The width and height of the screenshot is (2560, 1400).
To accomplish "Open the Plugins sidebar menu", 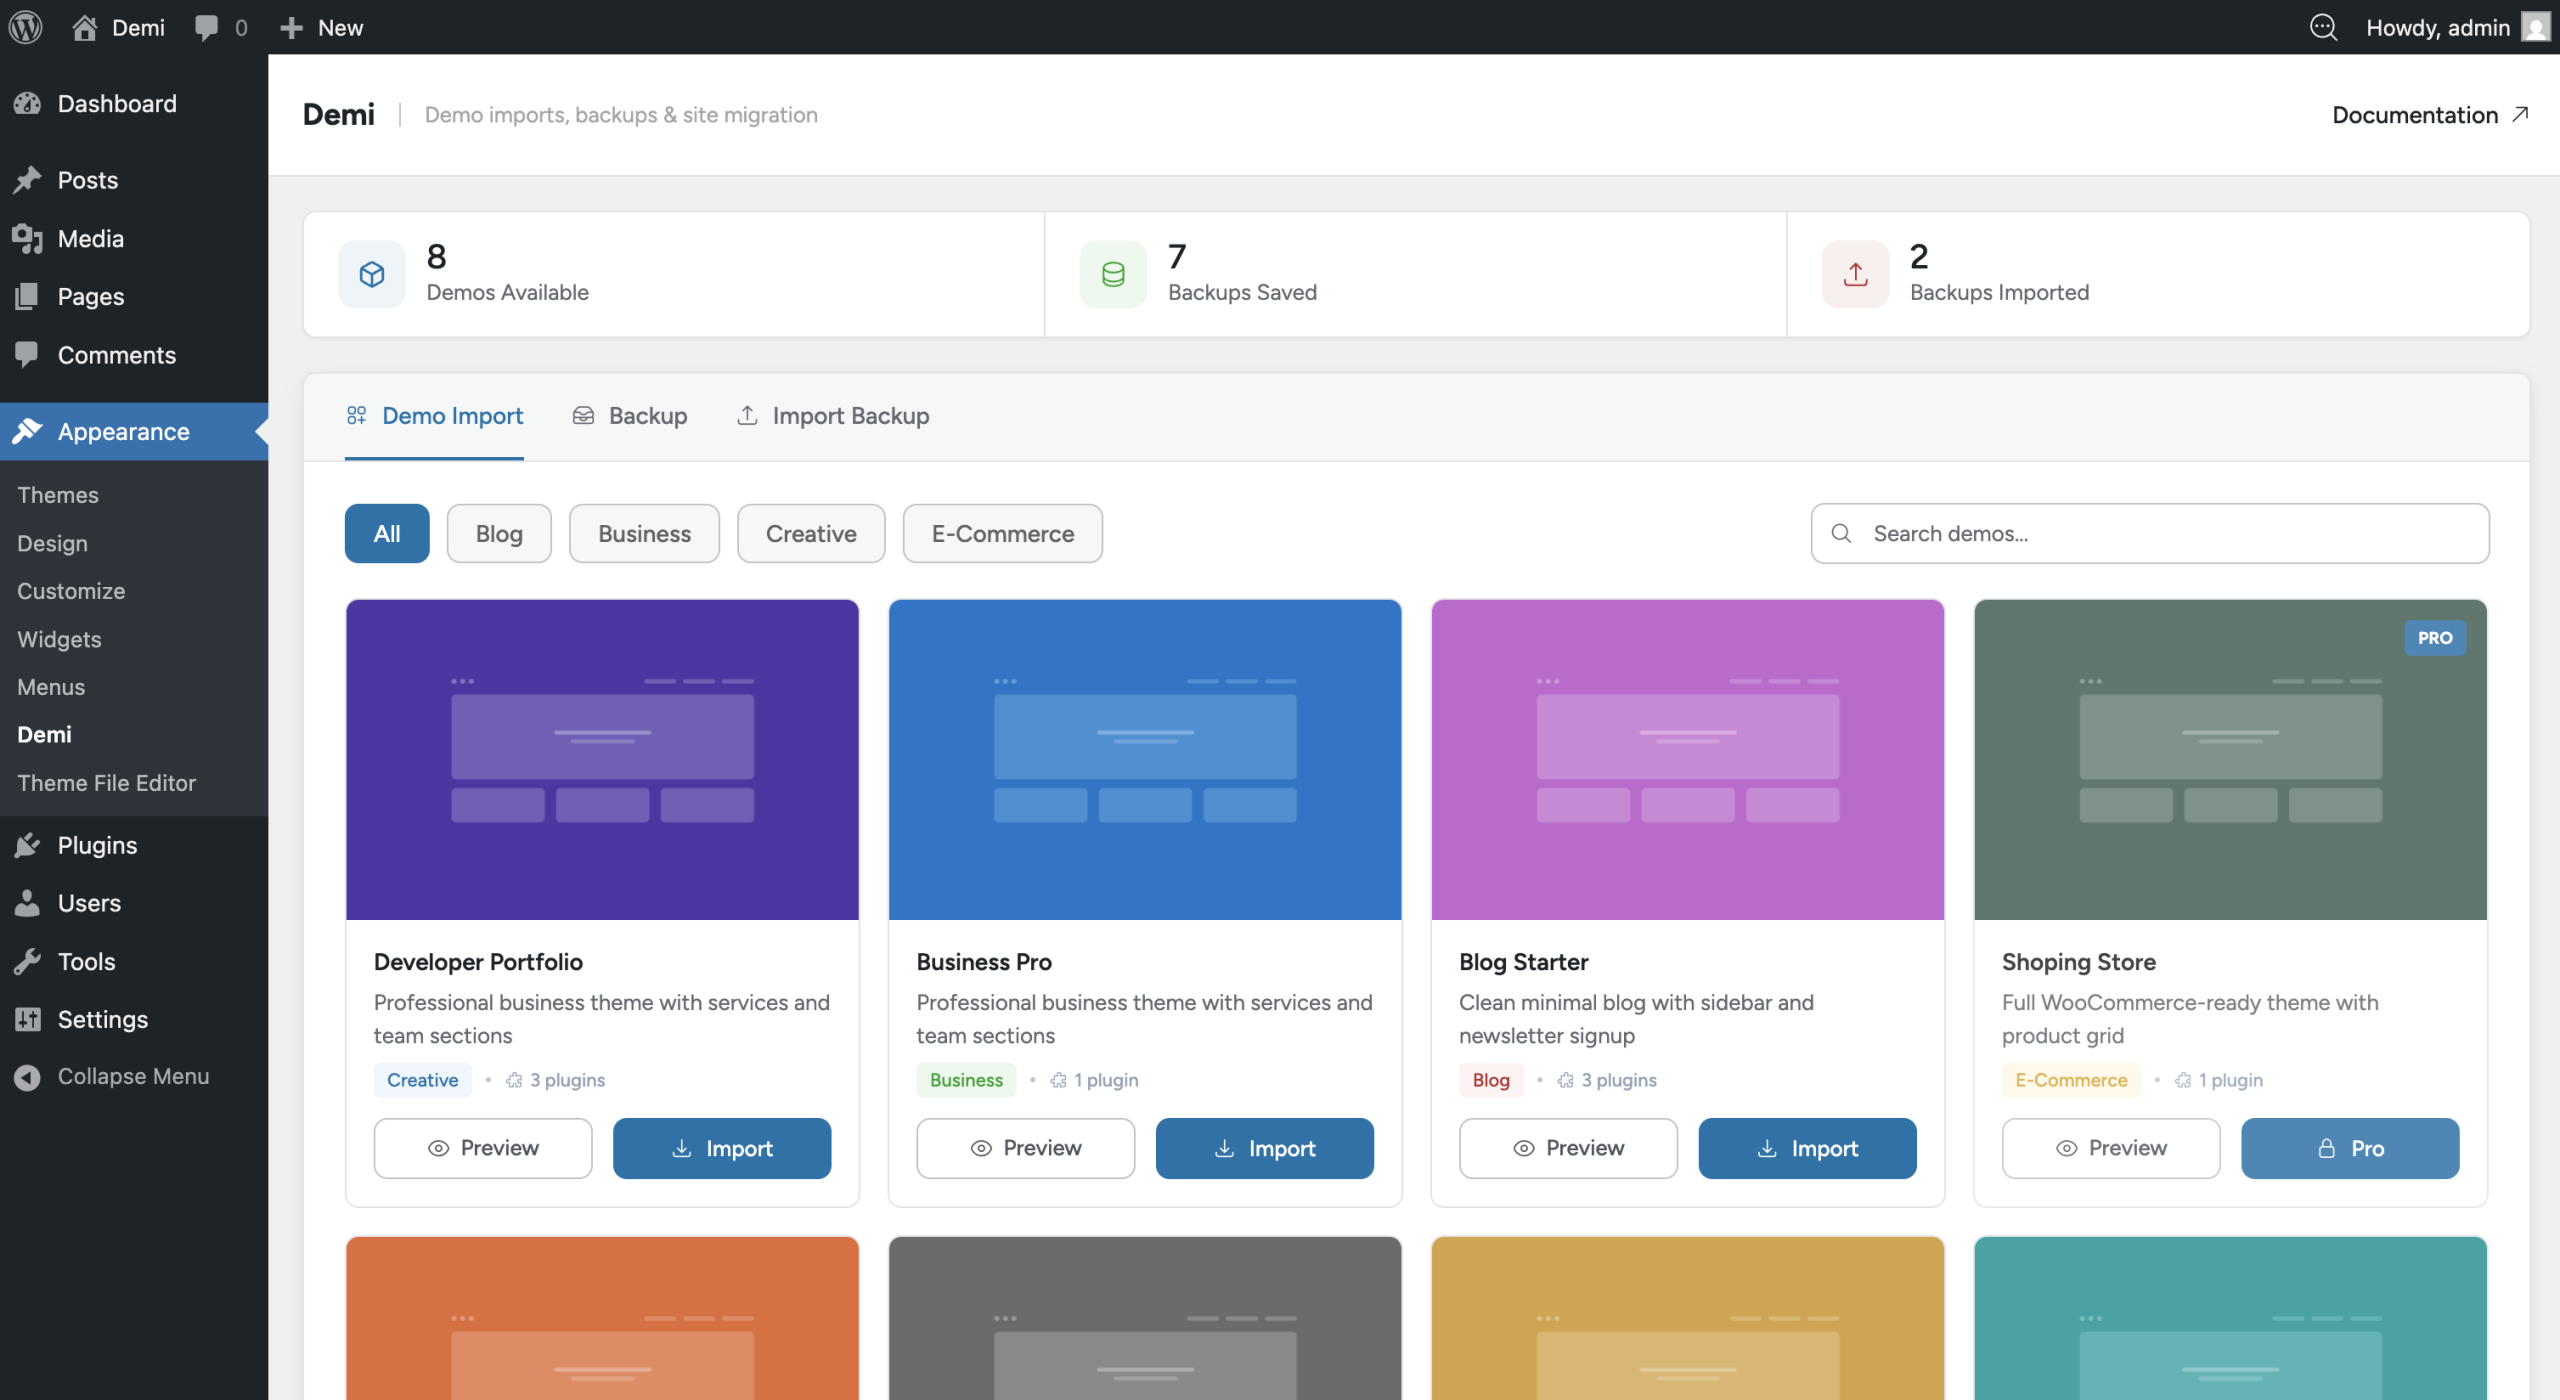I will tap(97, 845).
